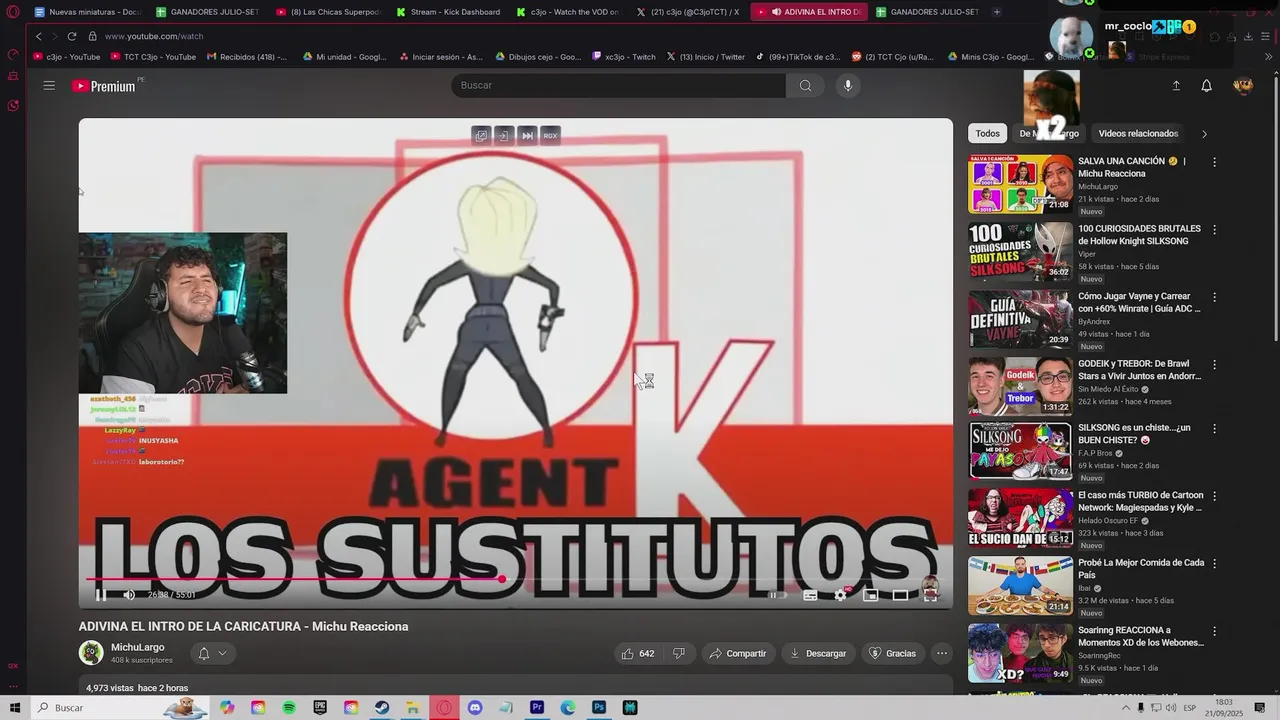1280x720 pixels.
Task: Open Windows Start menu
Action: (x=15, y=708)
